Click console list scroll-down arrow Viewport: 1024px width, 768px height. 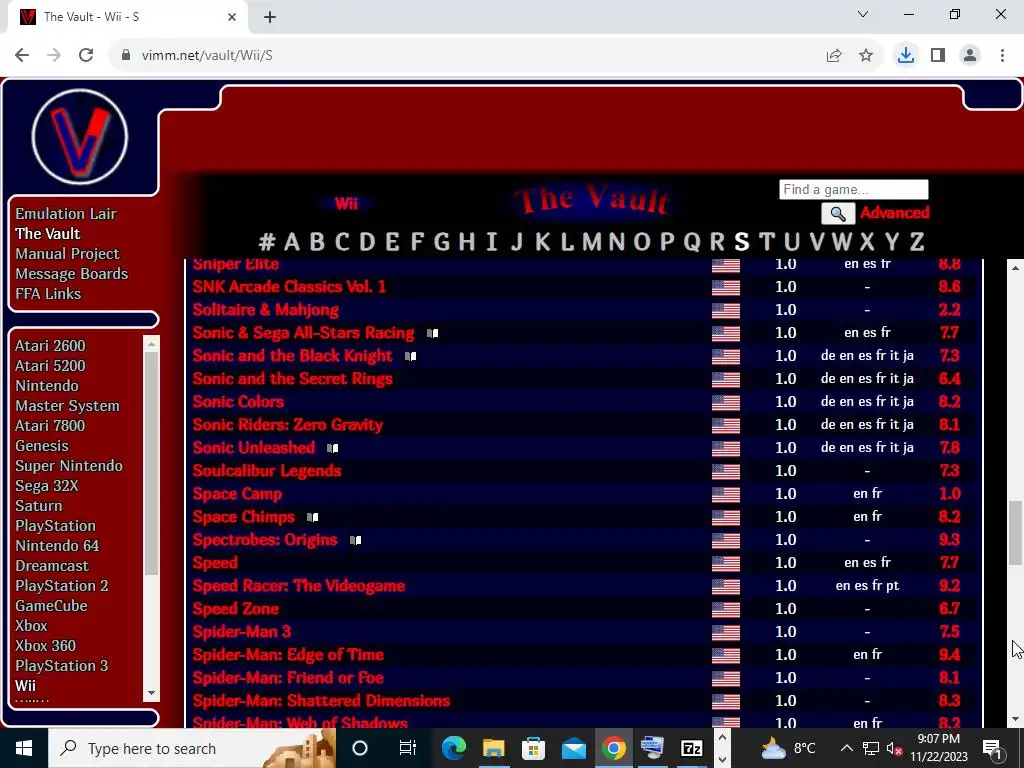152,693
